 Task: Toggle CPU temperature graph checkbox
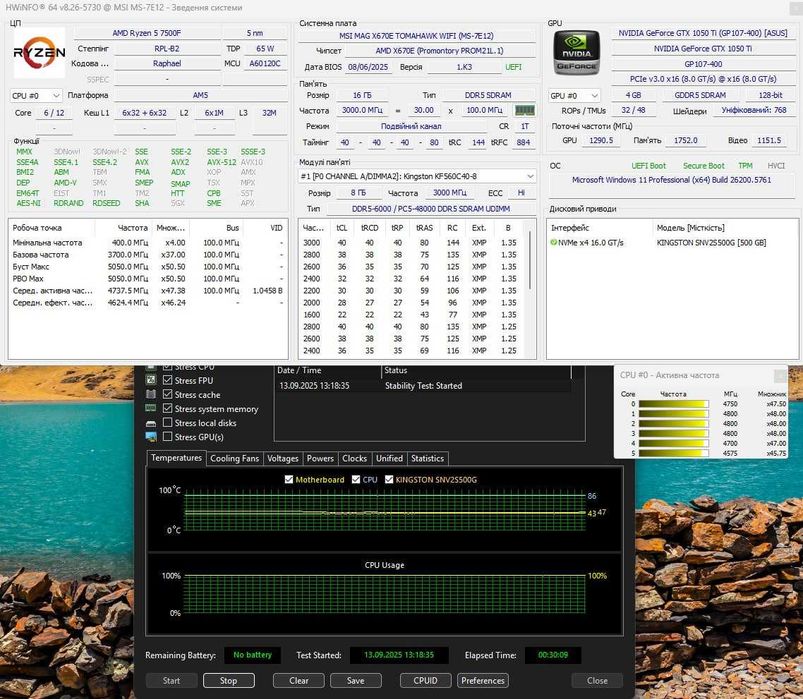click(x=356, y=479)
